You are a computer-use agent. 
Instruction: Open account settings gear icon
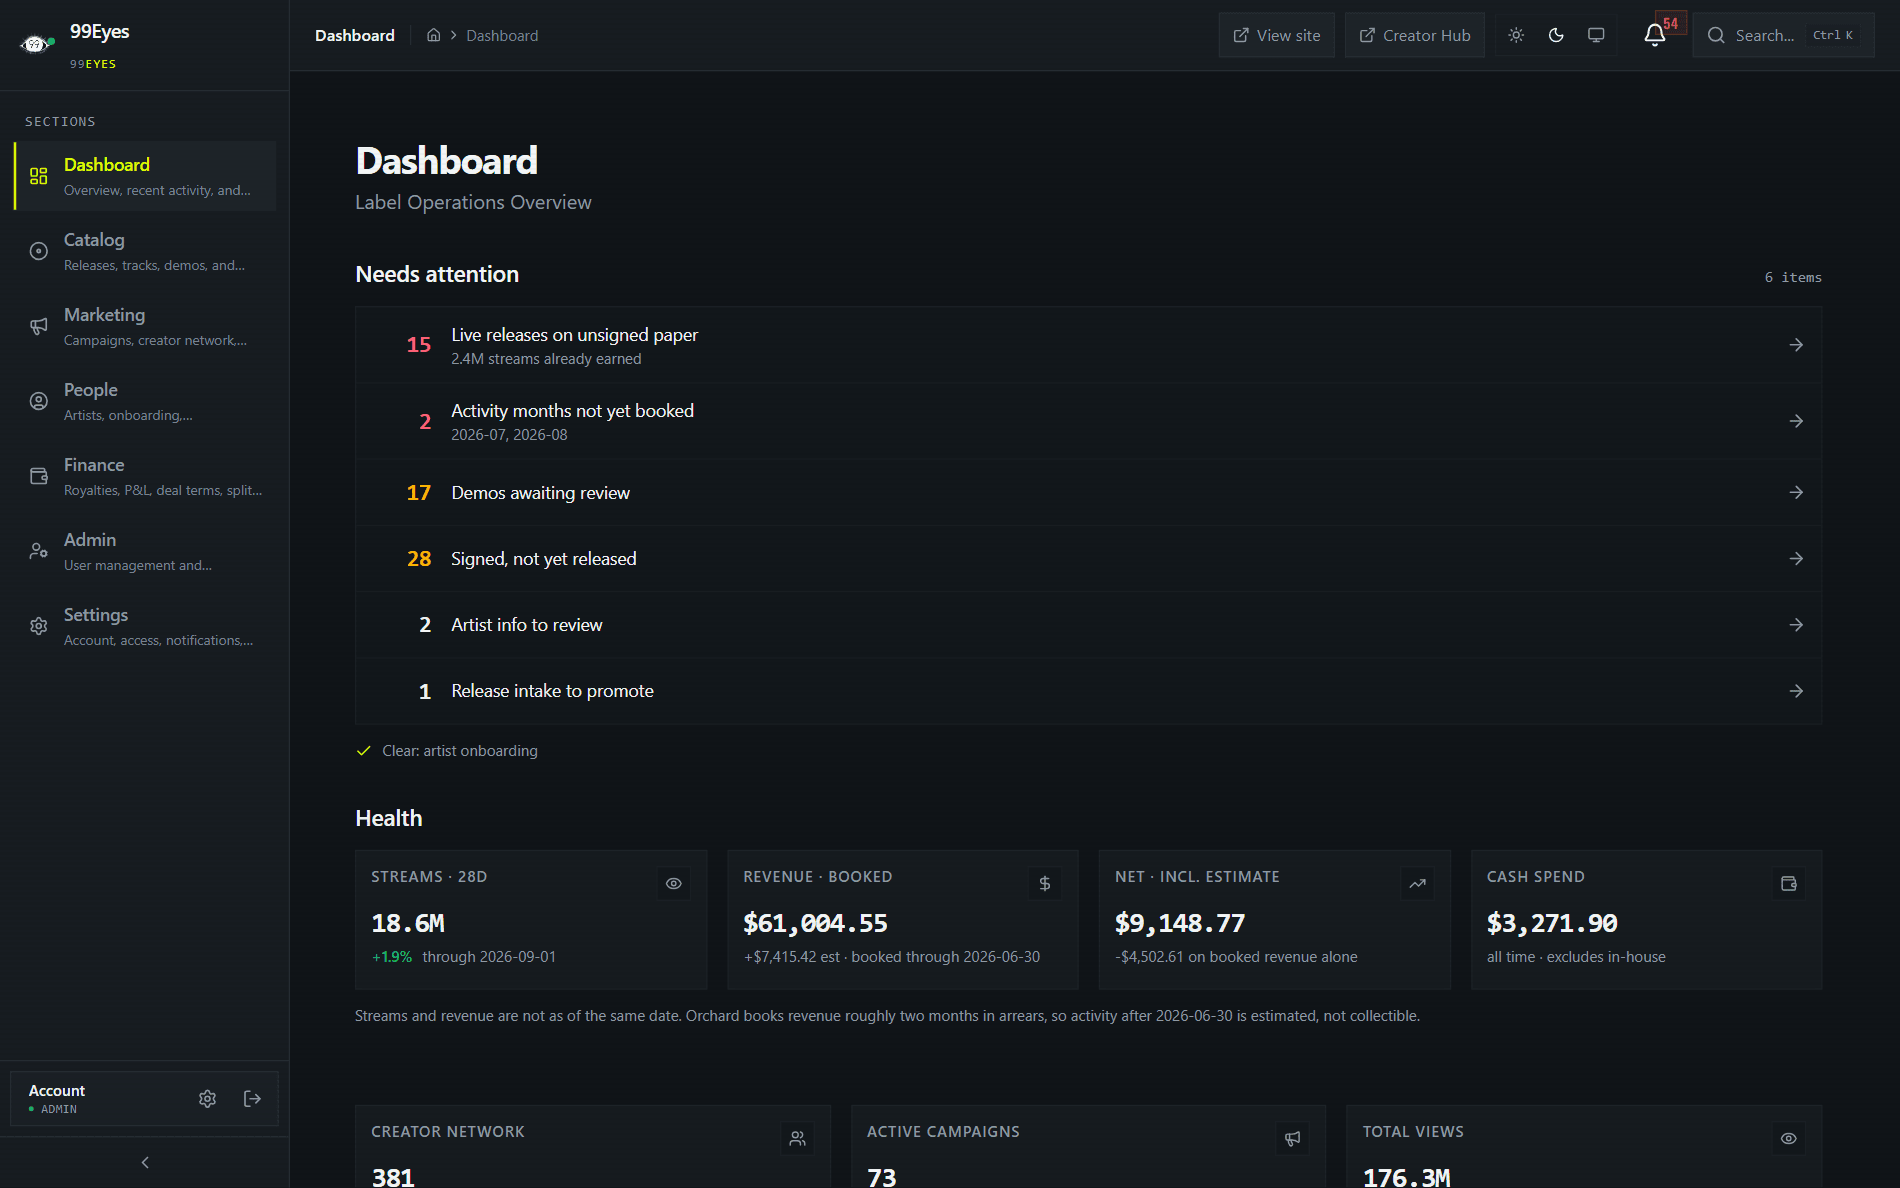coord(207,1098)
